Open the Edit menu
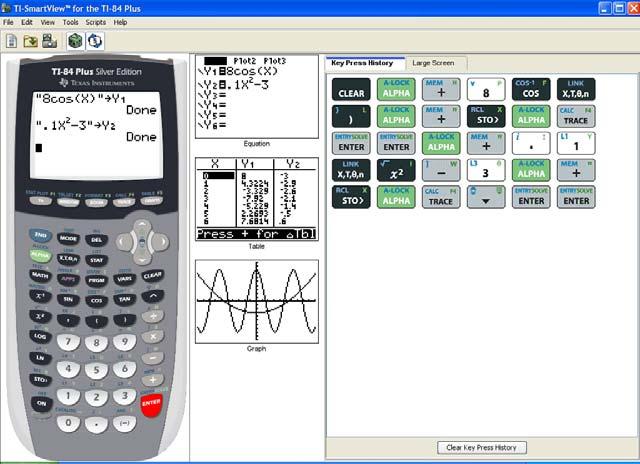 click(27, 22)
